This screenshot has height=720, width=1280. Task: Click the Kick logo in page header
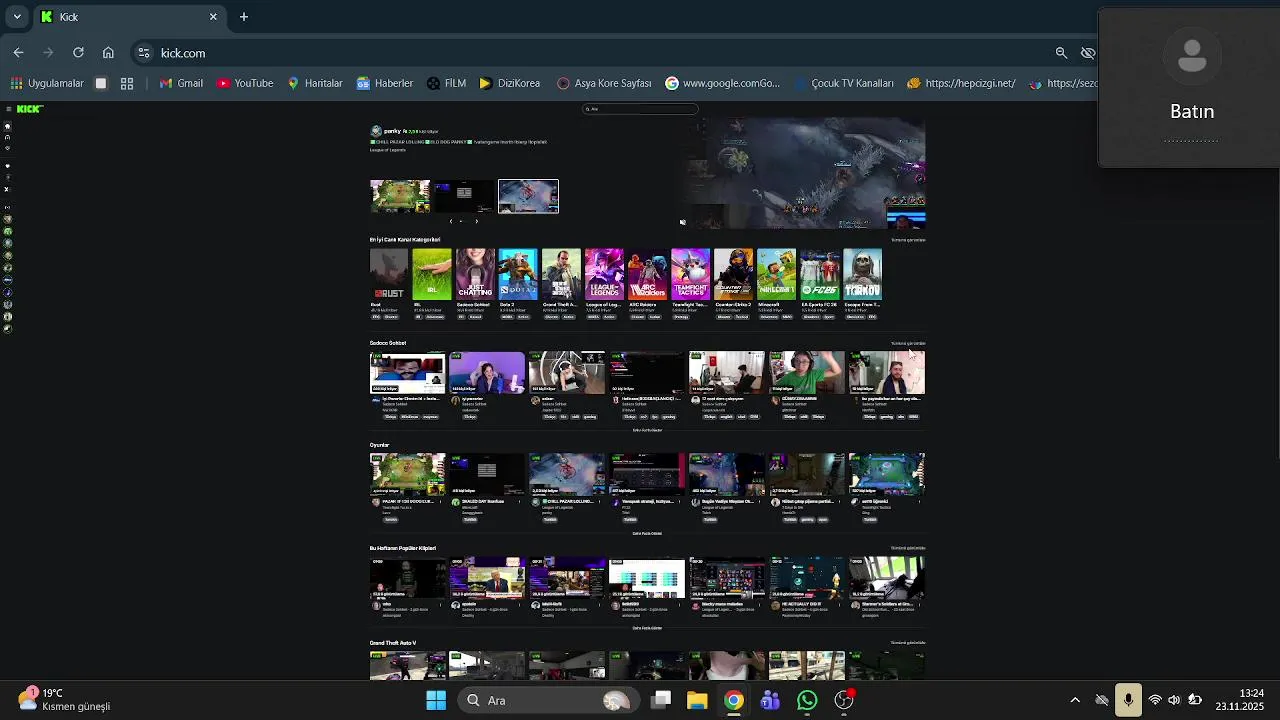pyautogui.click(x=30, y=109)
